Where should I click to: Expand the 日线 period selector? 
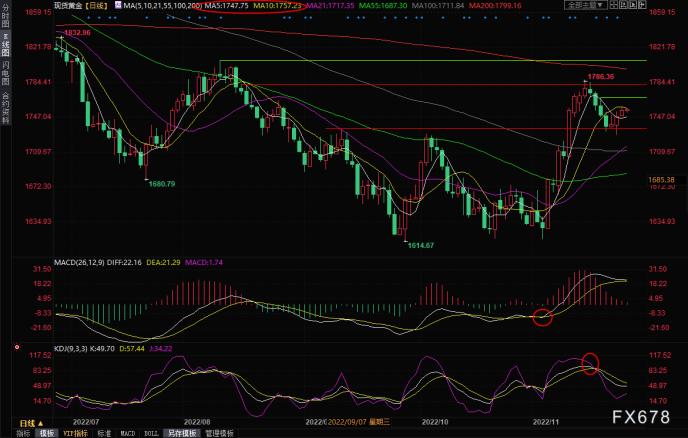[x=98, y=7]
